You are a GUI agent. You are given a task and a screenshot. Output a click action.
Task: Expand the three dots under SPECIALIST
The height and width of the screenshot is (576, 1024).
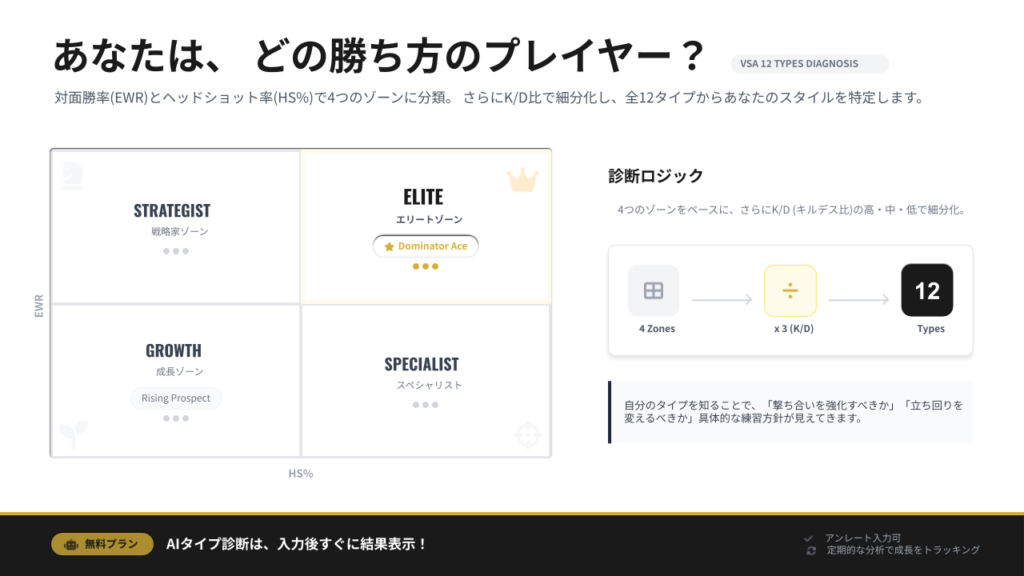(425, 405)
